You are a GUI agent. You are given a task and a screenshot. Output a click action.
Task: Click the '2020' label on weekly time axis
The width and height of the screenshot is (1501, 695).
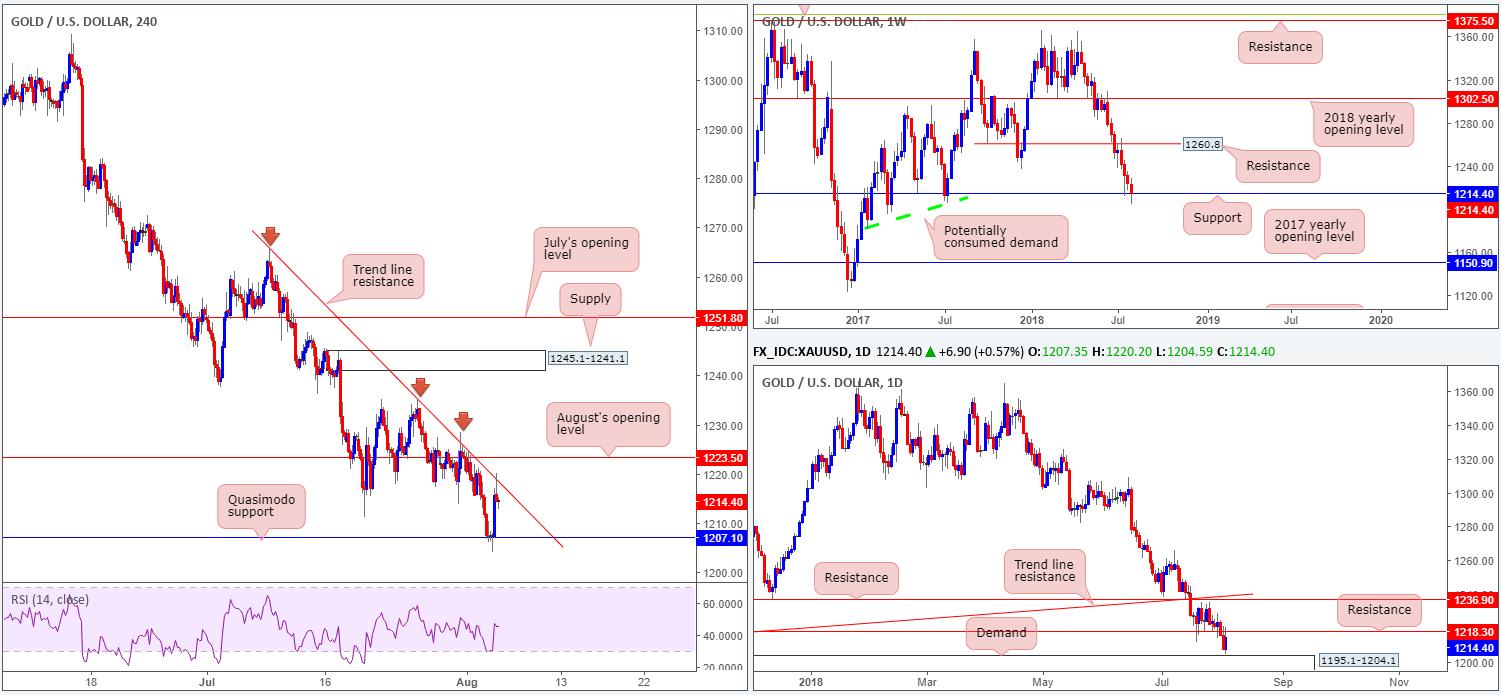pos(1379,319)
